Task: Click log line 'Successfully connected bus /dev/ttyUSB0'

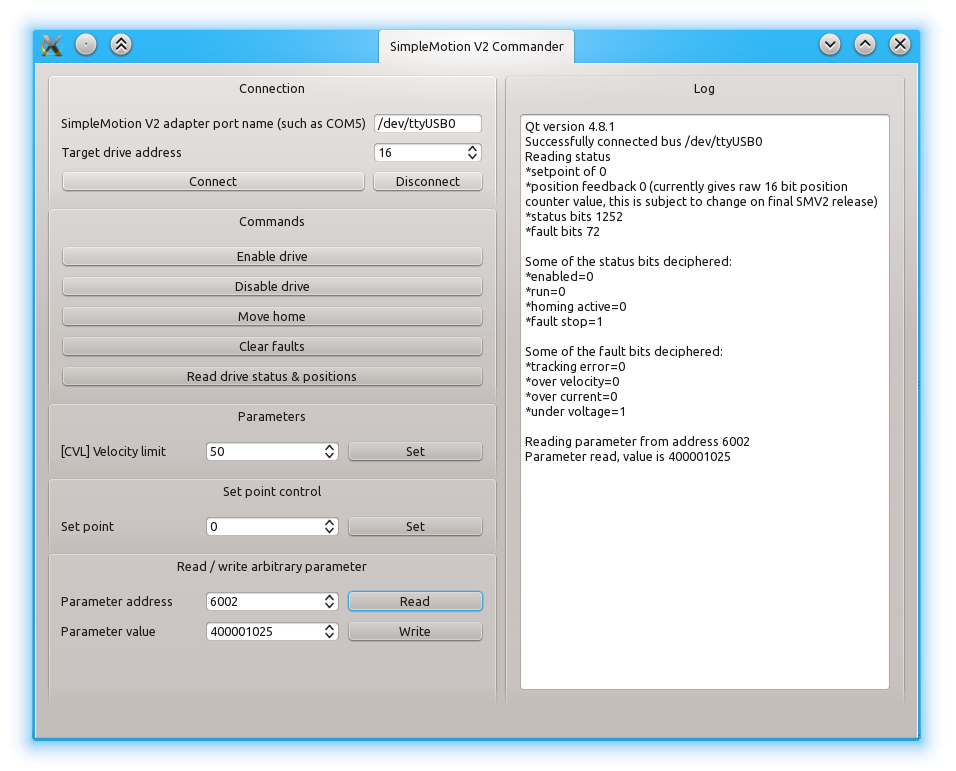Action: pyautogui.click(x=643, y=141)
